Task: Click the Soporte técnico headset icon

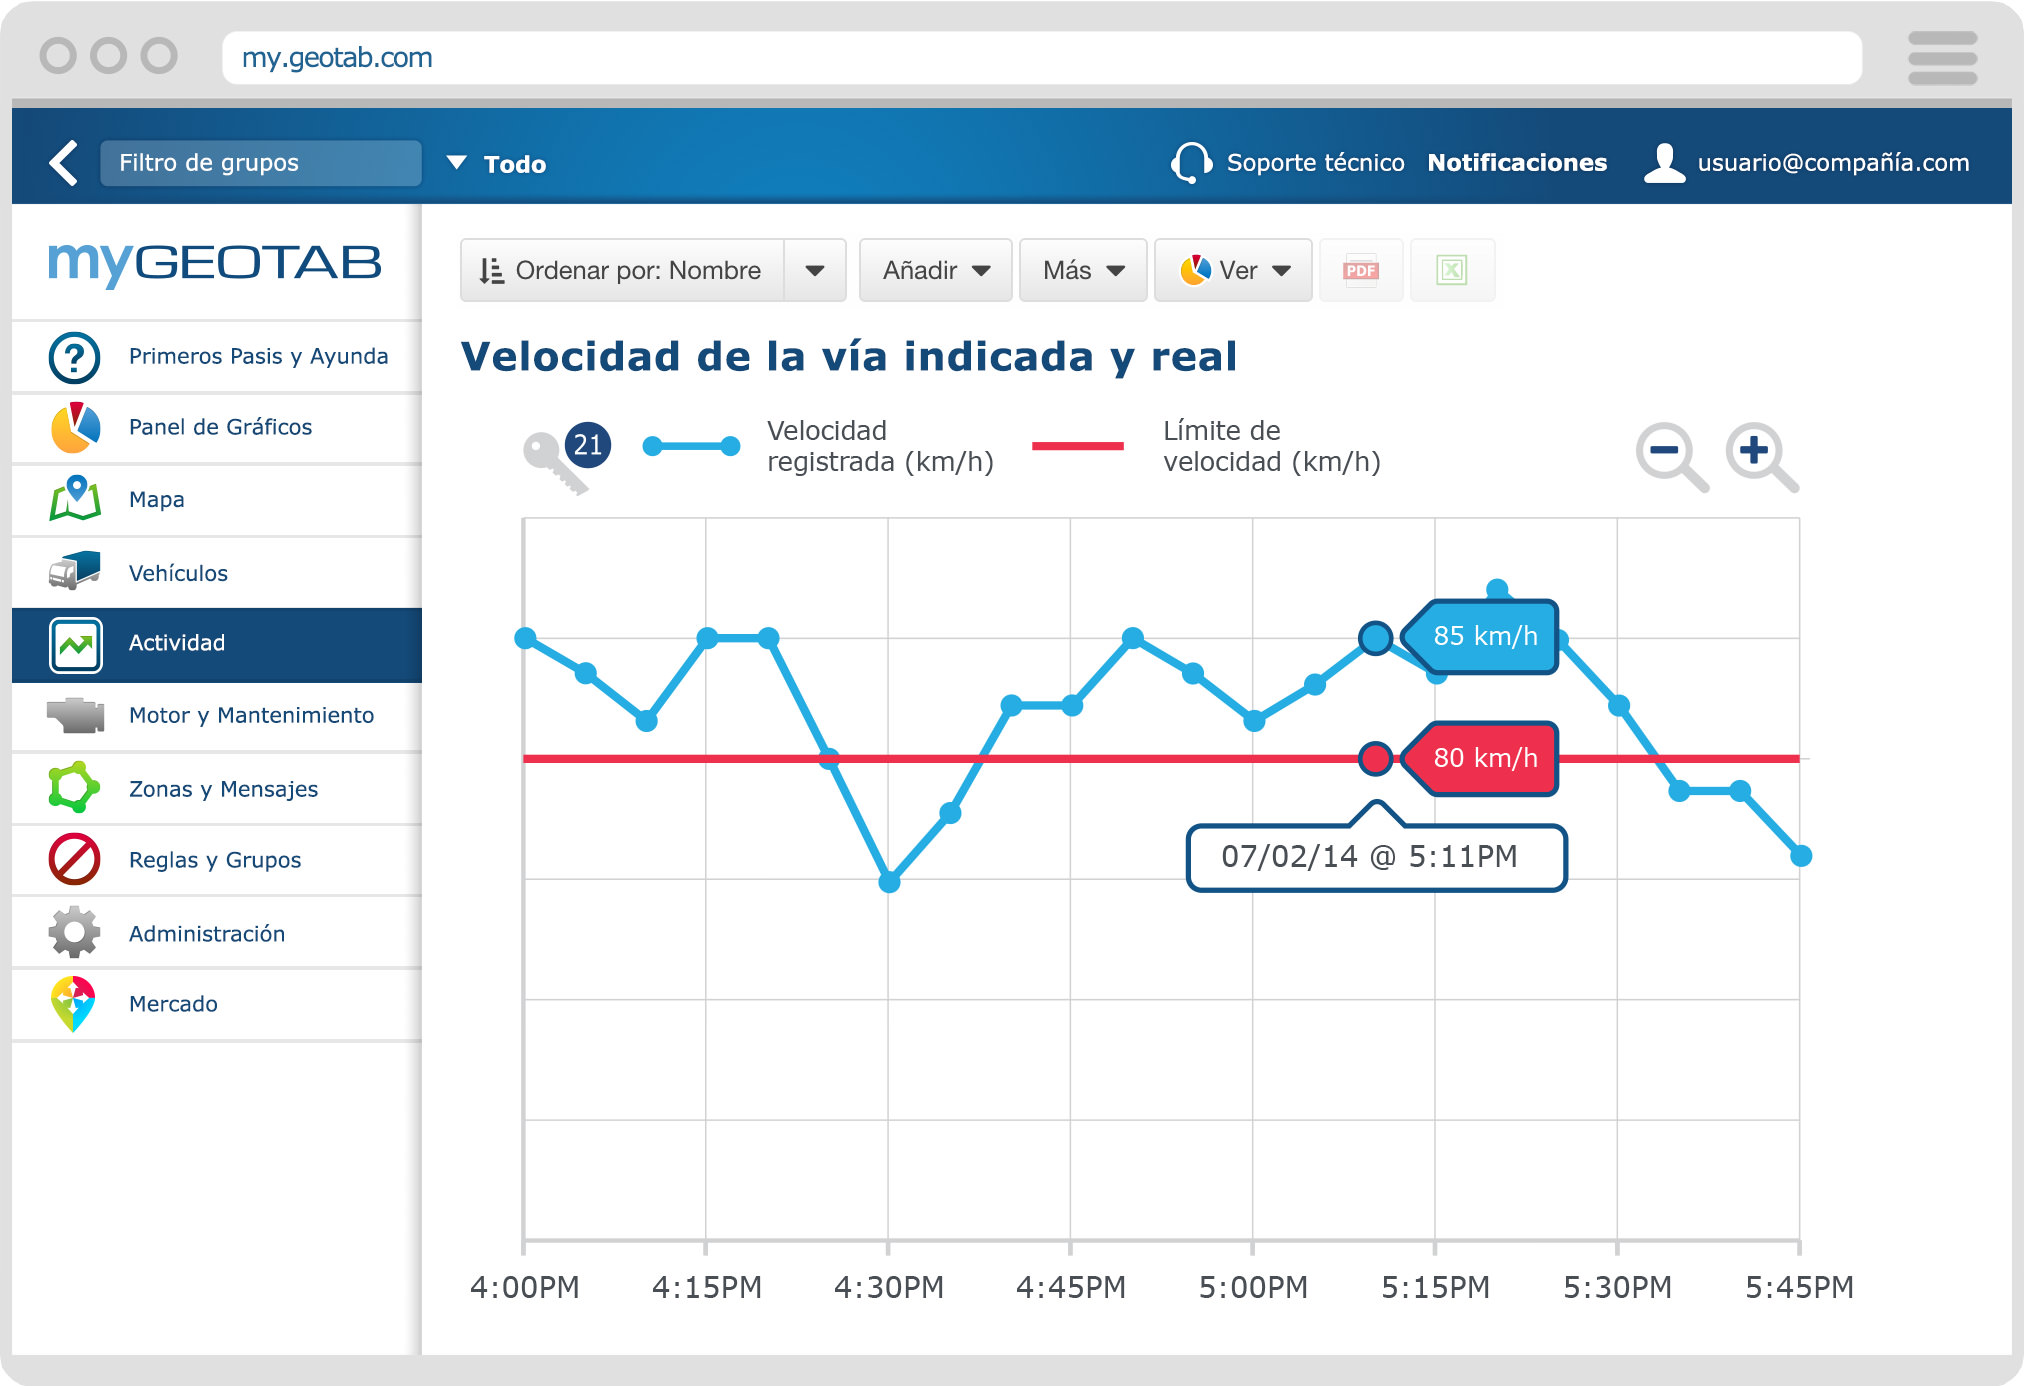Action: point(1191,162)
